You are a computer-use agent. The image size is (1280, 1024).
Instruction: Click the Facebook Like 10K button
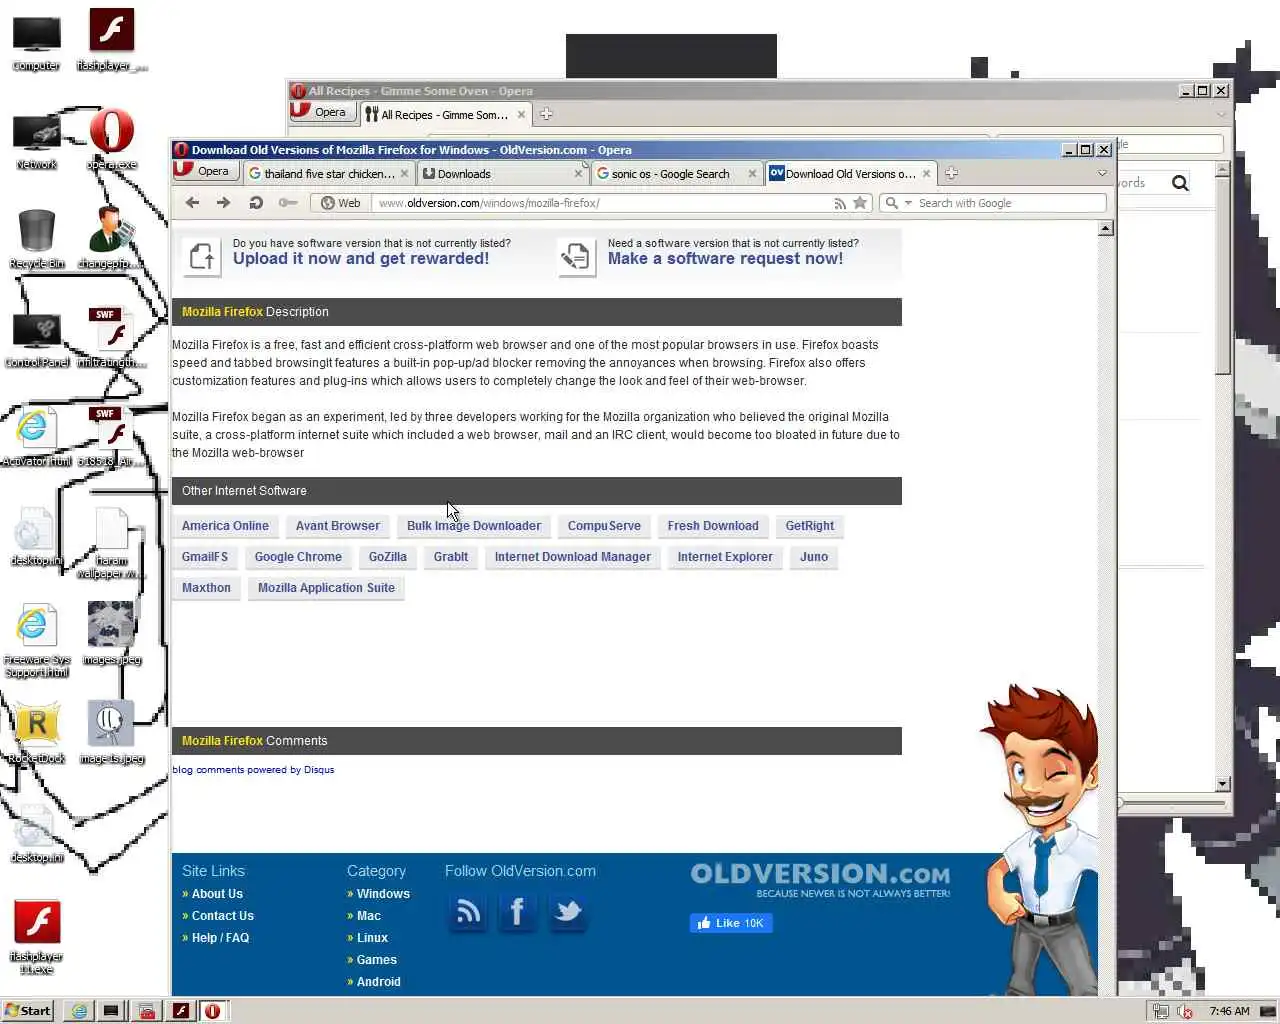731,923
